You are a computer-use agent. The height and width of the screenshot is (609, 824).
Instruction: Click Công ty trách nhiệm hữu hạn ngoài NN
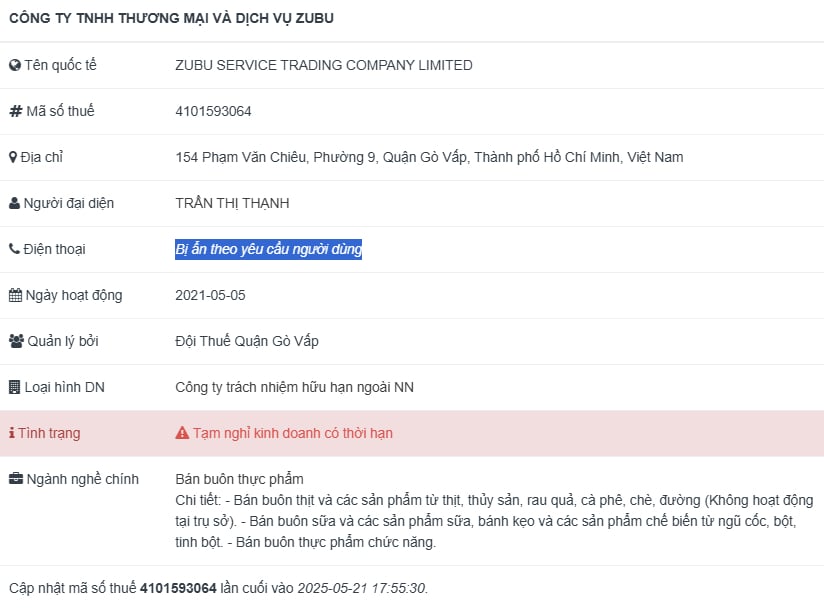pos(294,387)
